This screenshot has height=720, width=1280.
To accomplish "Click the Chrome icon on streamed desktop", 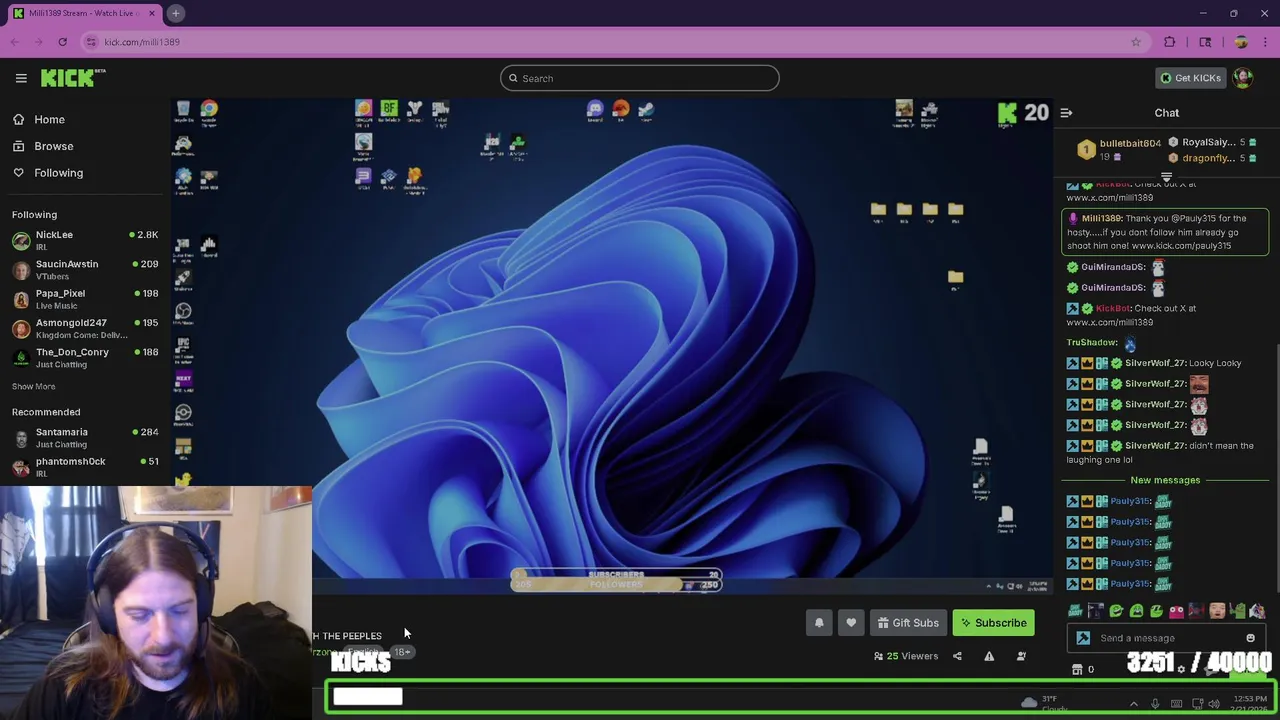I will (209, 109).
